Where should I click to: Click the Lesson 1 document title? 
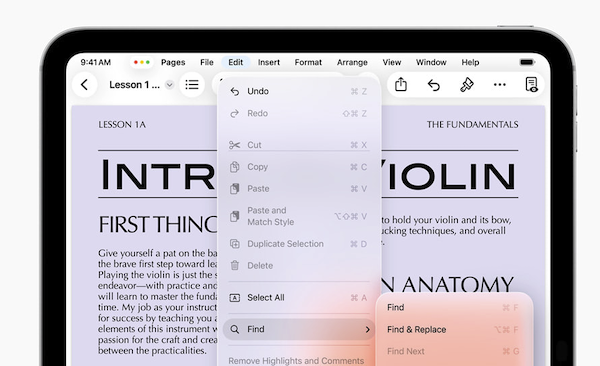[134, 85]
